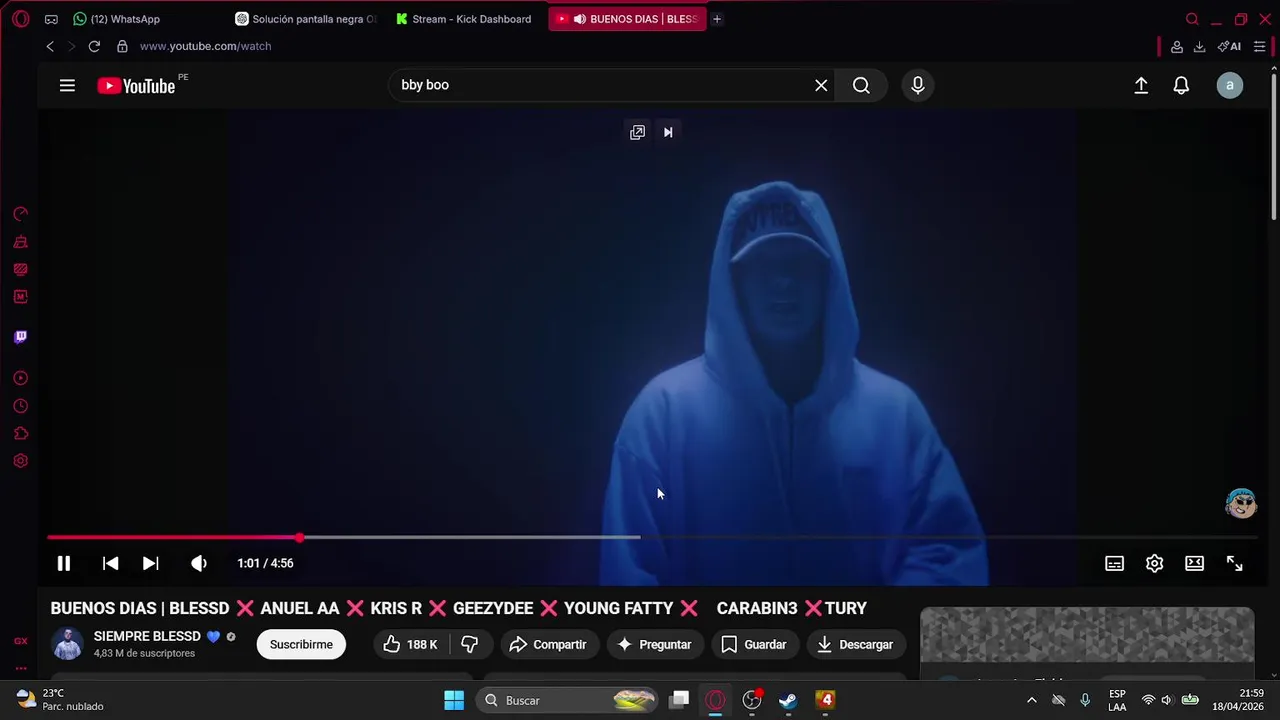Image resolution: width=1280 pixels, height=720 pixels.
Task: Switch the player to theater mode
Action: 1194,563
